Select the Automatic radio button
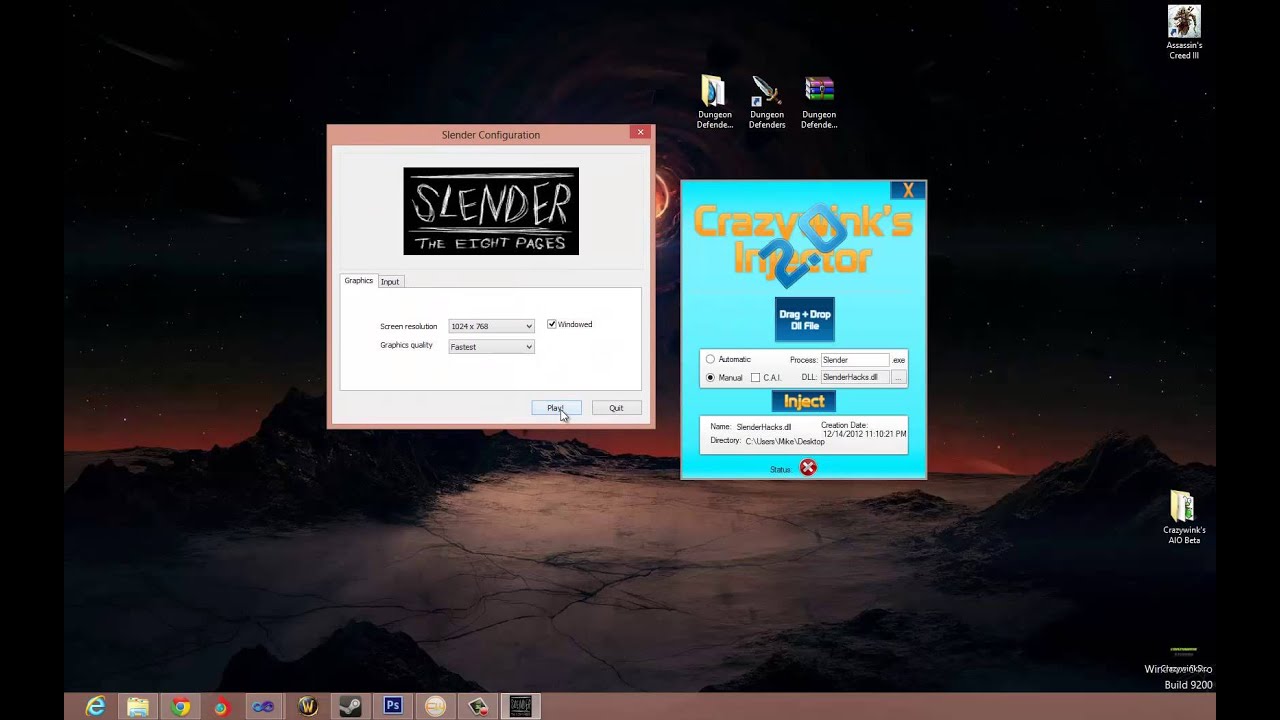 pyautogui.click(x=711, y=360)
